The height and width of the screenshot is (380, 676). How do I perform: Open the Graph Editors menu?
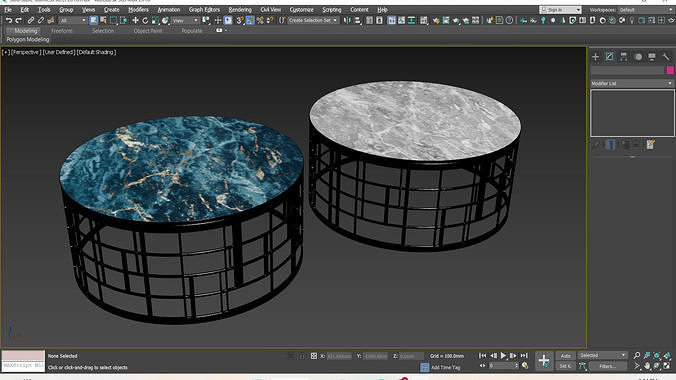[204, 9]
